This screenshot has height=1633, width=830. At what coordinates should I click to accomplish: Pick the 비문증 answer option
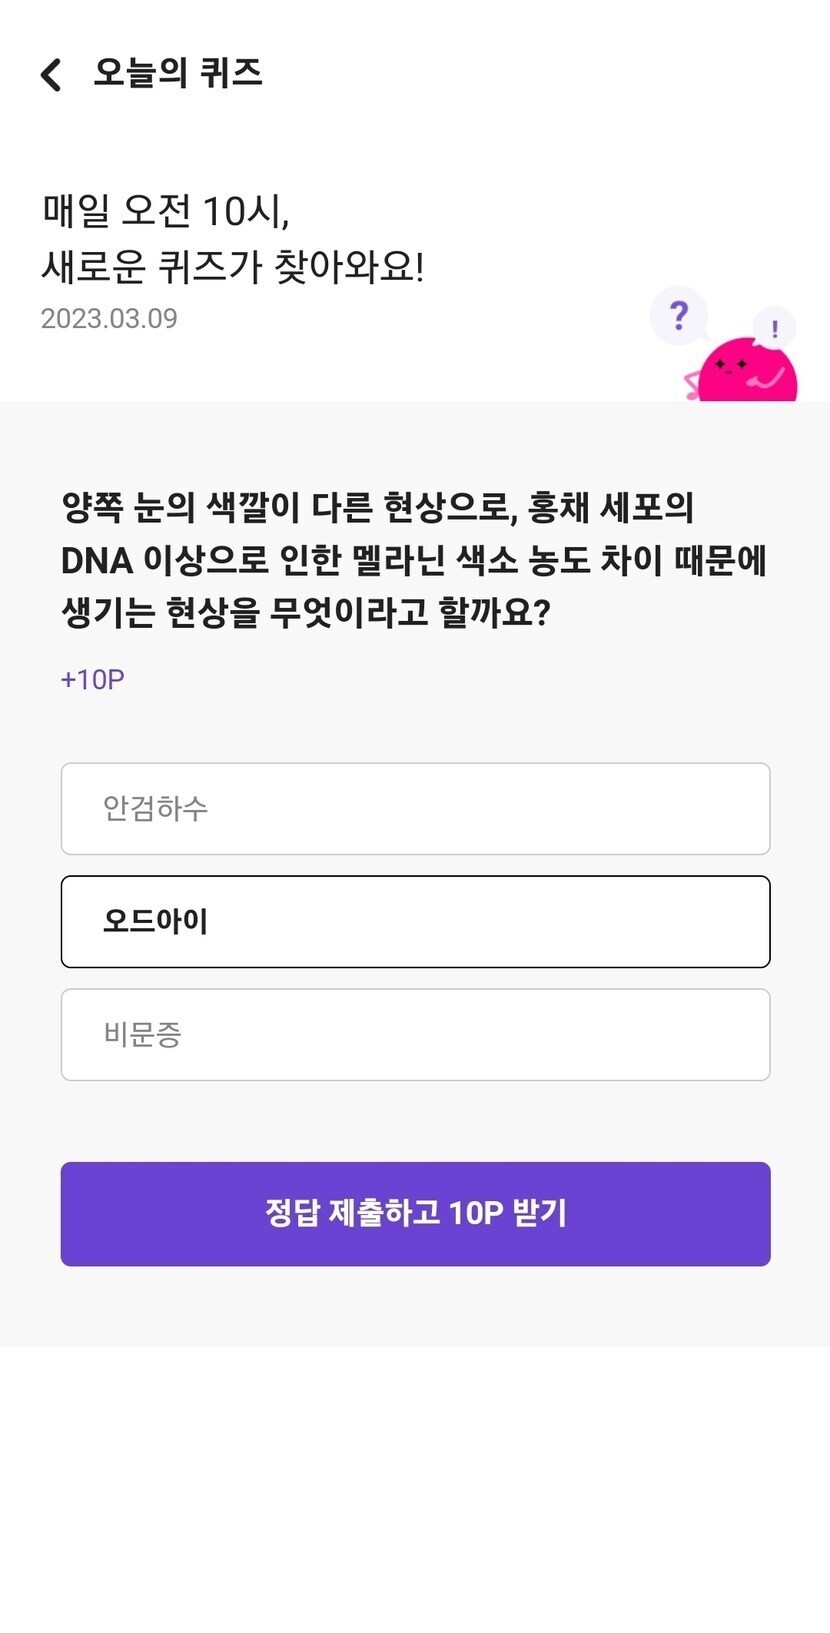415,1035
